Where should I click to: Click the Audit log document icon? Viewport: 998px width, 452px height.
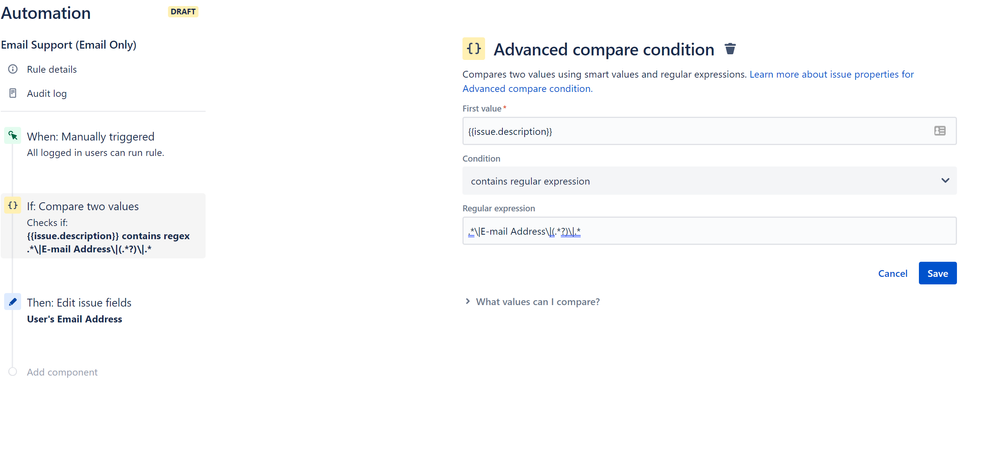[13, 93]
